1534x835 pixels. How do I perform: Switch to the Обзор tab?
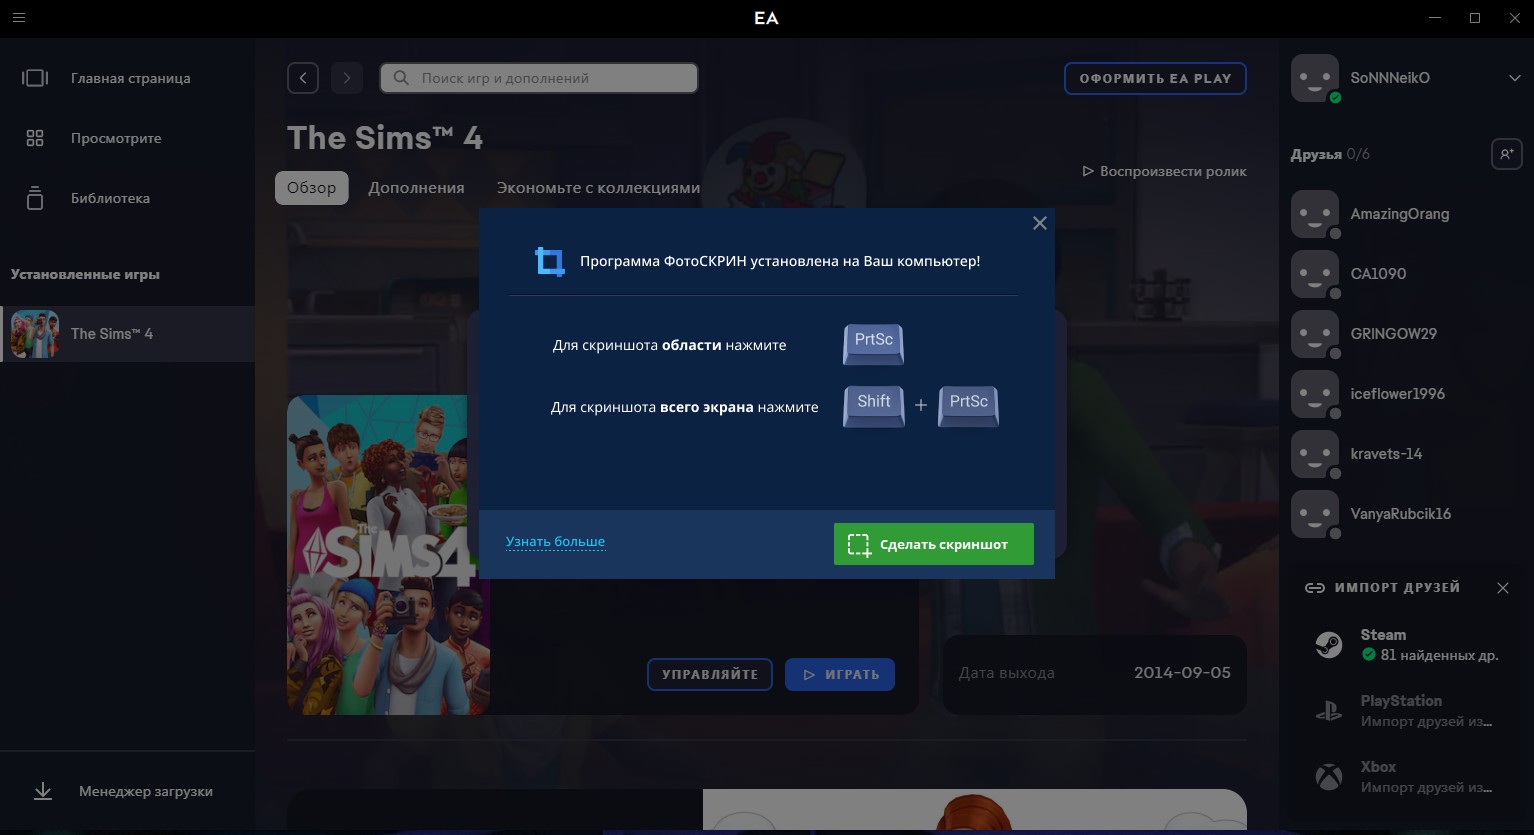point(312,188)
